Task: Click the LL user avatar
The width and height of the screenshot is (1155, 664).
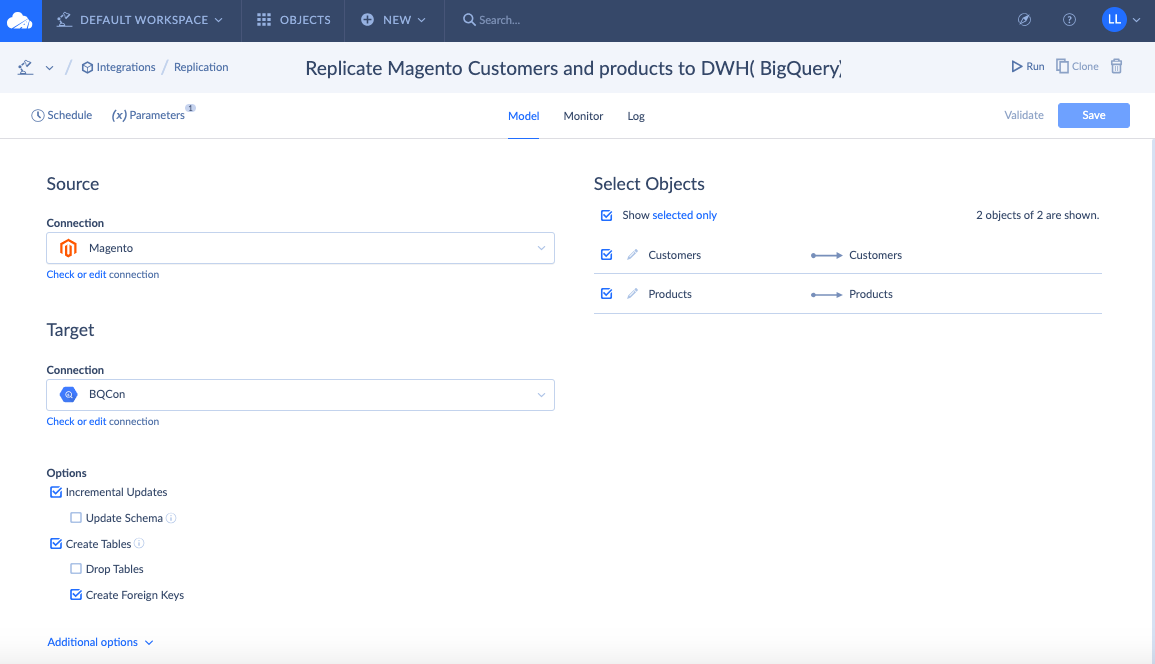Action: (x=1114, y=20)
